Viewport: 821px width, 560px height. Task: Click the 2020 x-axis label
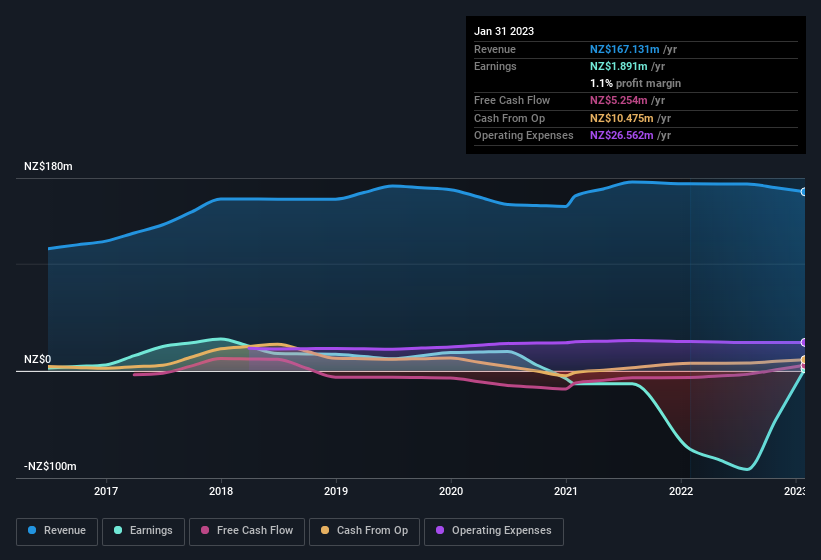451,491
